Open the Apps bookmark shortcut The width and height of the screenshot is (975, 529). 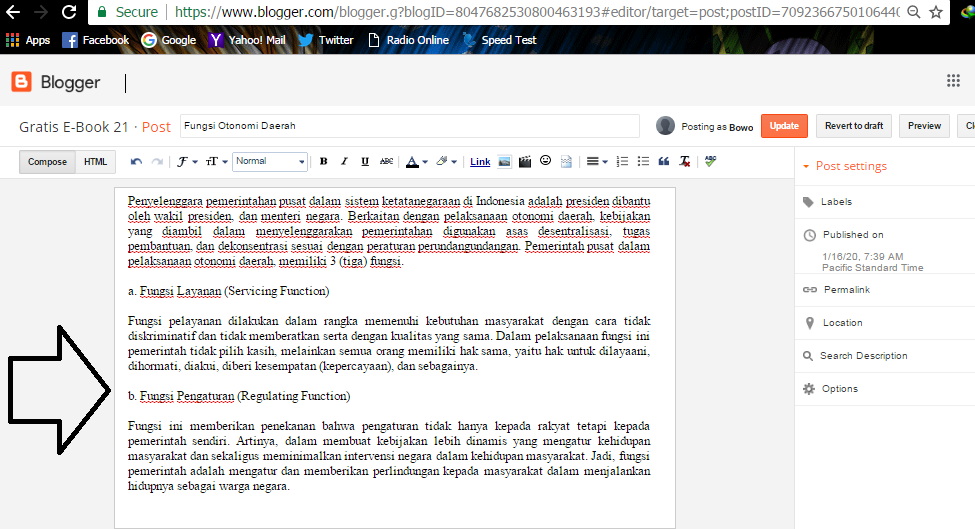pyautogui.click(x=28, y=40)
